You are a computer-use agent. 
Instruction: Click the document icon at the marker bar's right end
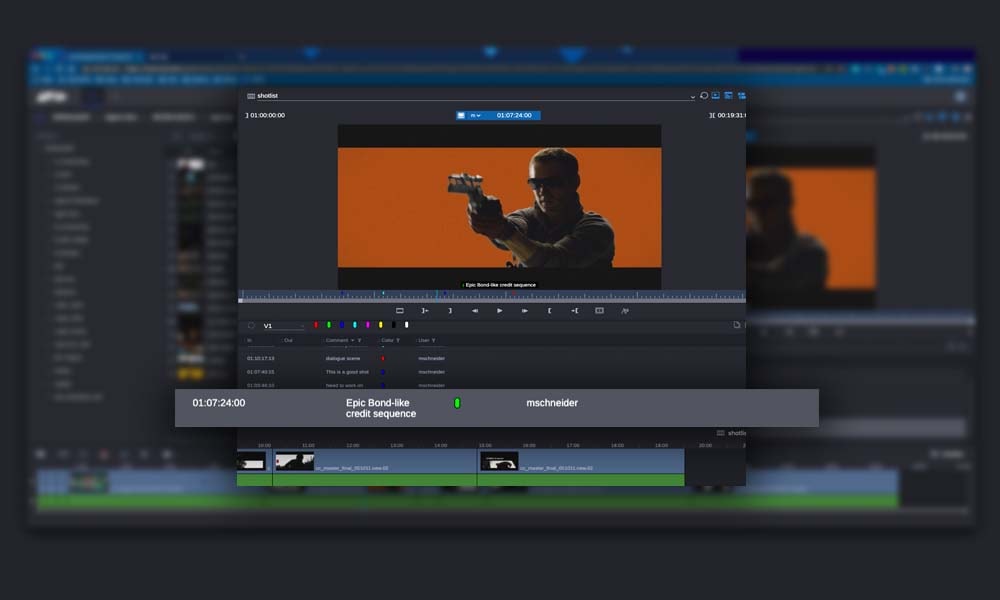pos(737,325)
